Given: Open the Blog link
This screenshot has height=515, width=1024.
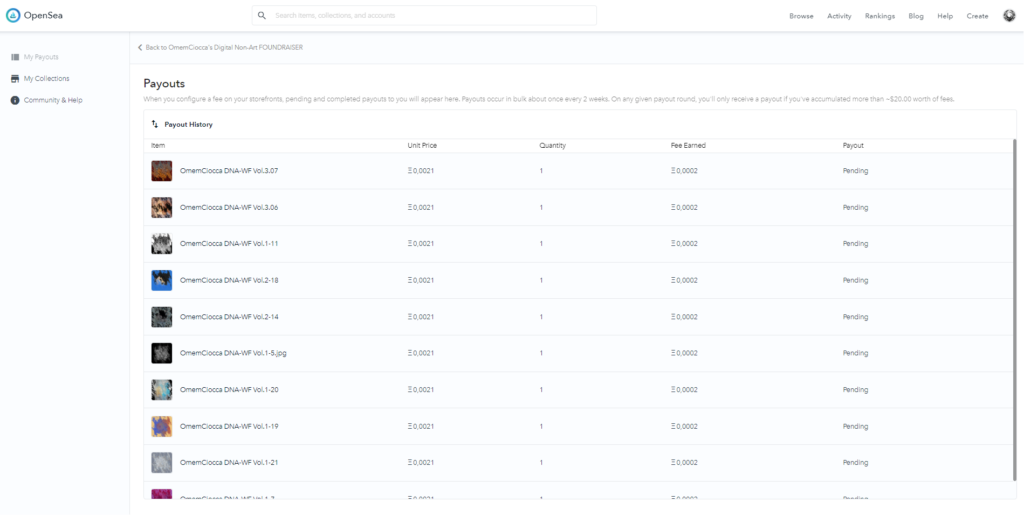Looking at the screenshot, I should point(915,16).
